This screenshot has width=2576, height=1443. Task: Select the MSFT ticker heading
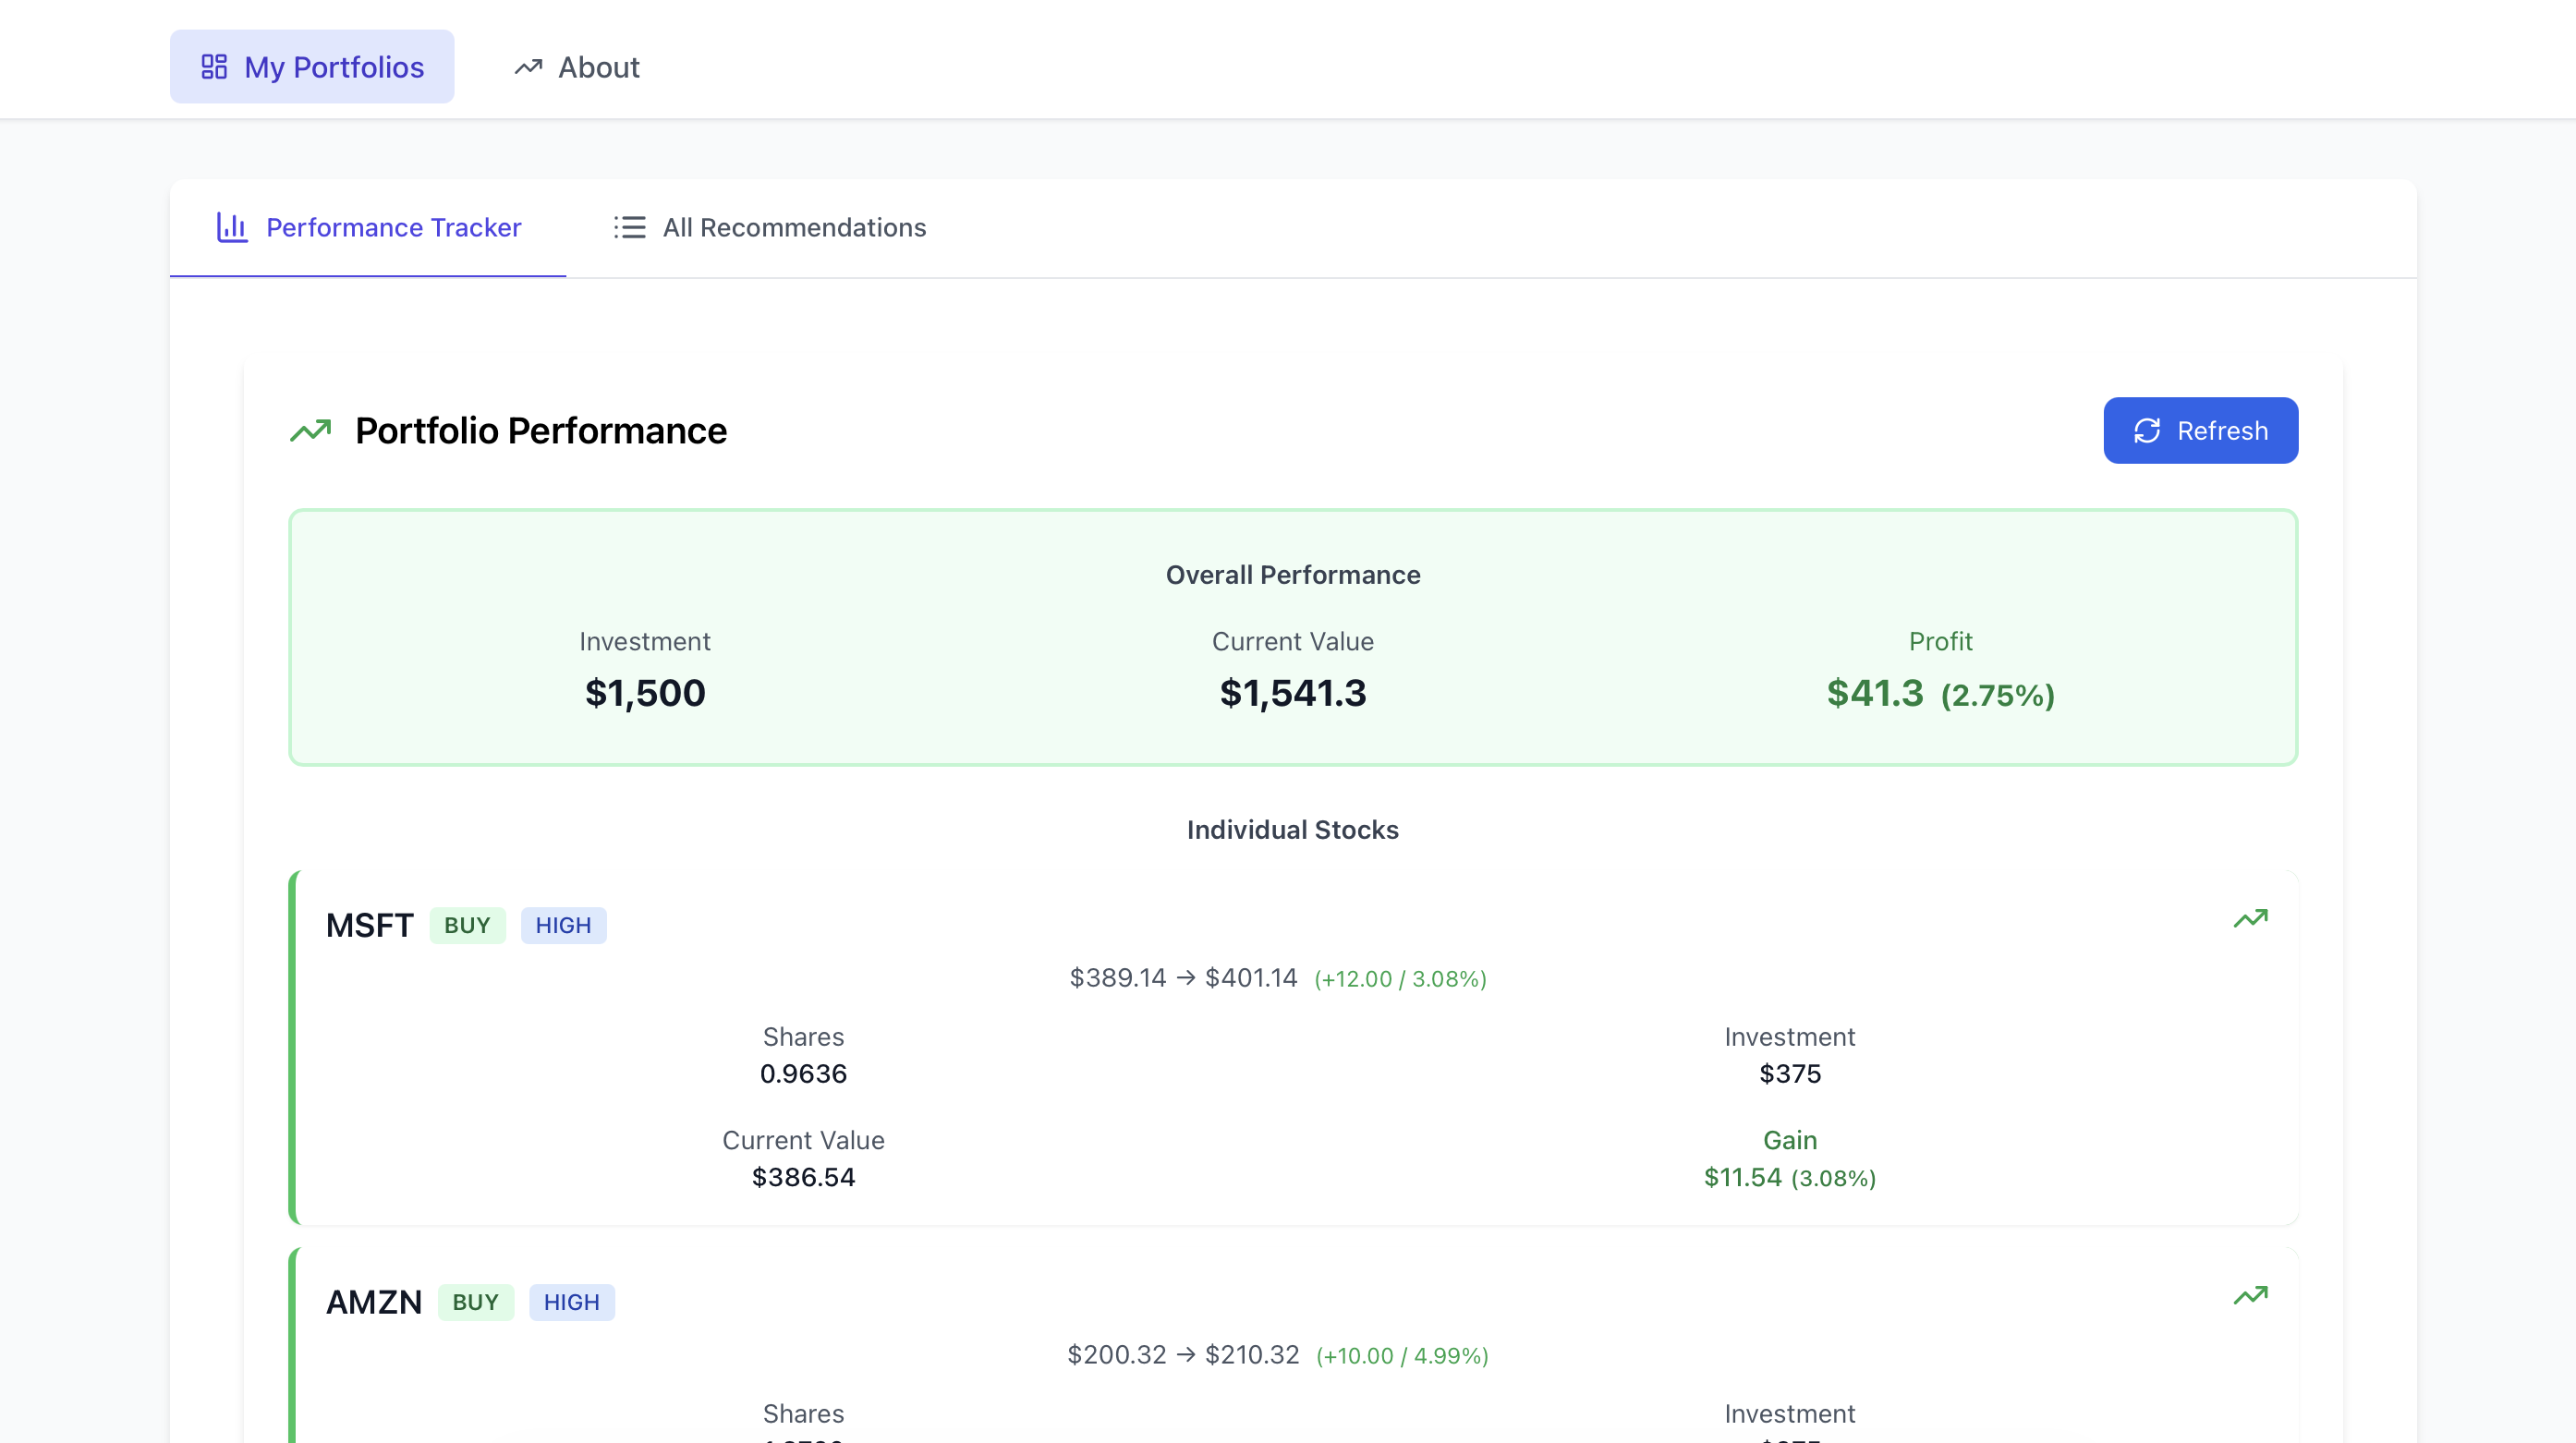pos(369,926)
